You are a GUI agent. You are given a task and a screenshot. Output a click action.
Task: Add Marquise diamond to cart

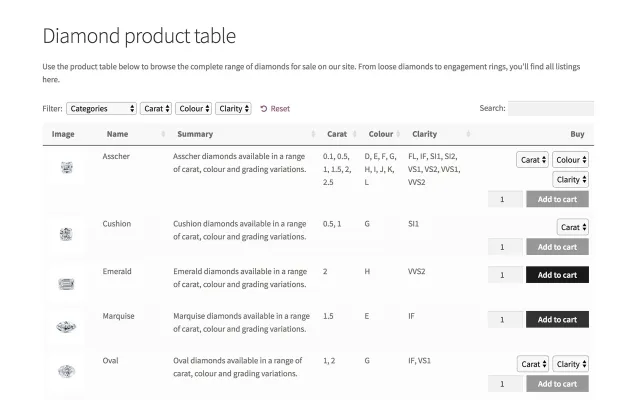pos(558,320)
